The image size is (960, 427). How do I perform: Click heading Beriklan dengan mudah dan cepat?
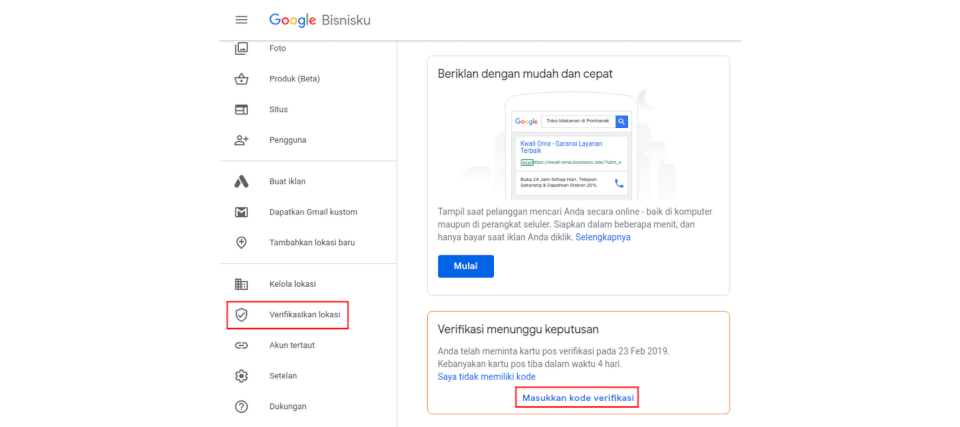(x=525, y=74)
